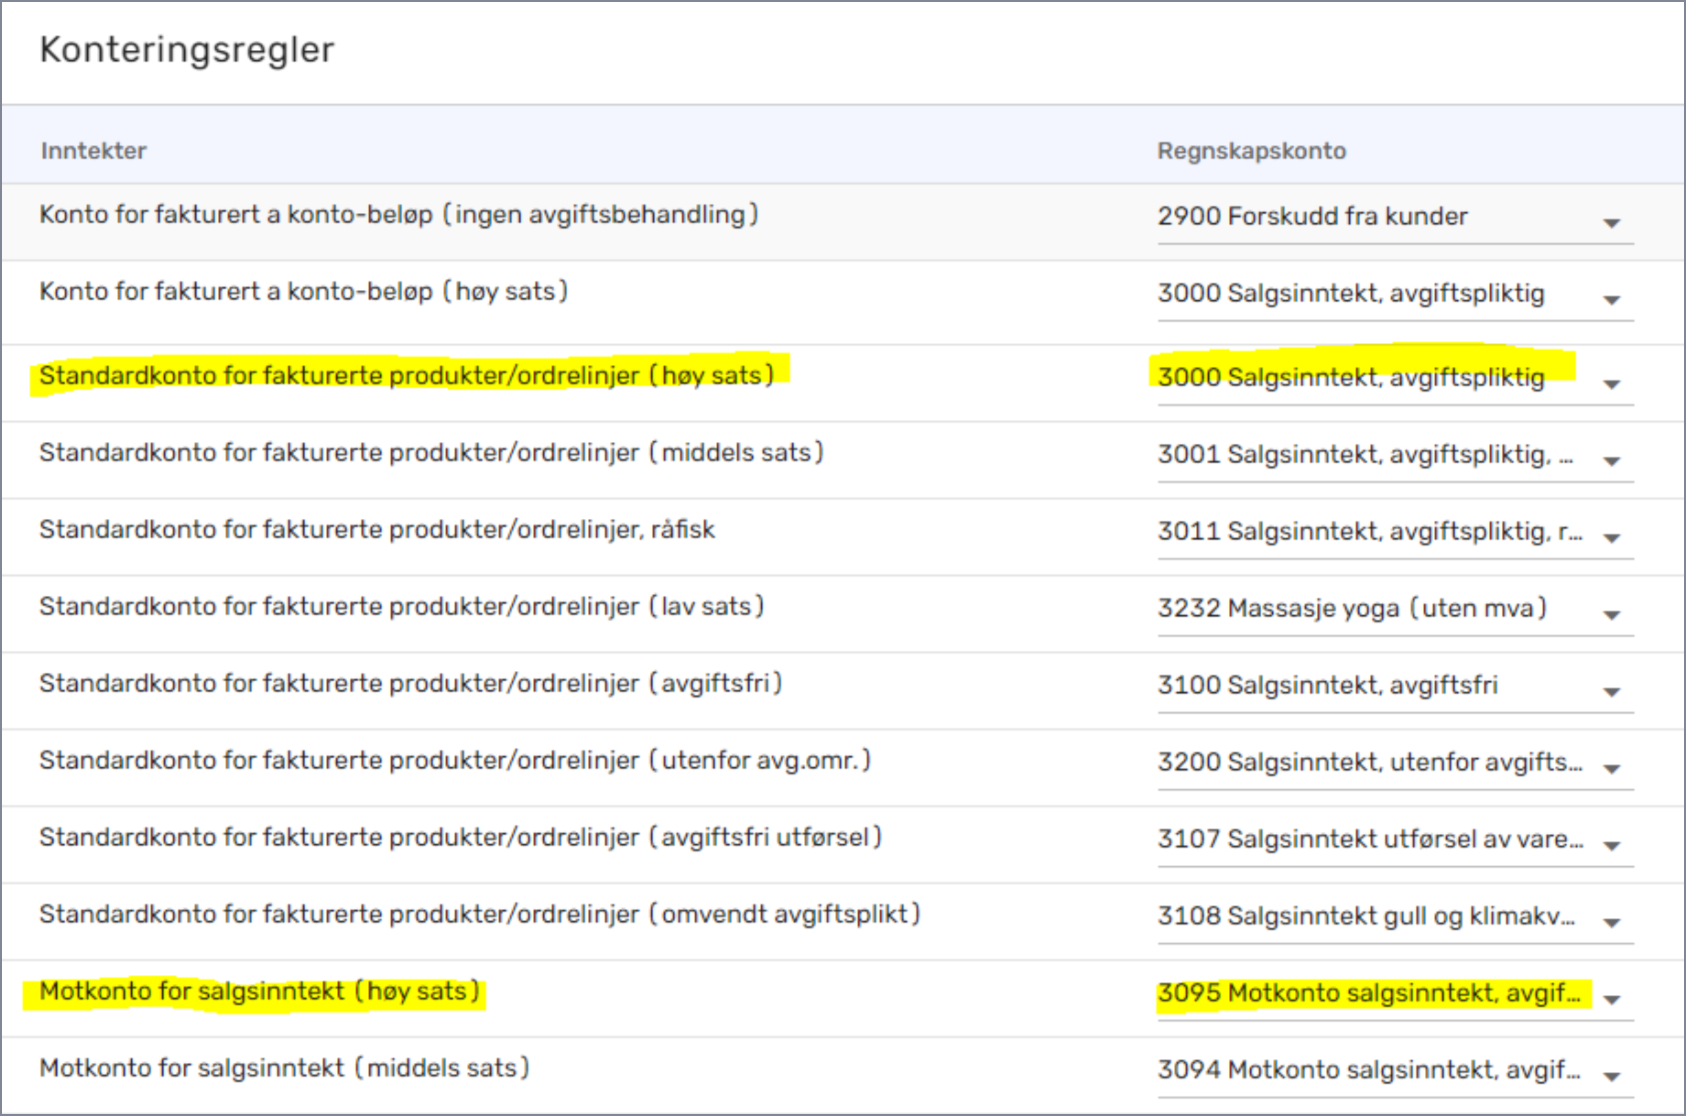Open the 2900 Forskudd fra kunder dropdown
The width and height of the screenshot is (1686, 1116).
click(x=1610, y=223)
